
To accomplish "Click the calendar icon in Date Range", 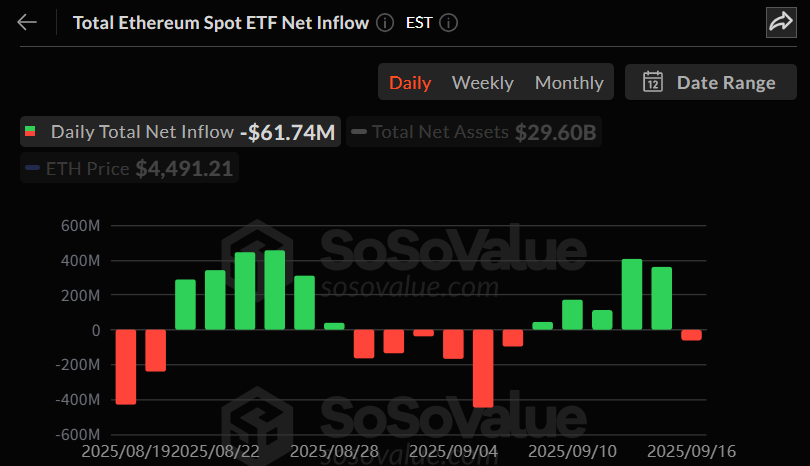I will coord(652,82).
